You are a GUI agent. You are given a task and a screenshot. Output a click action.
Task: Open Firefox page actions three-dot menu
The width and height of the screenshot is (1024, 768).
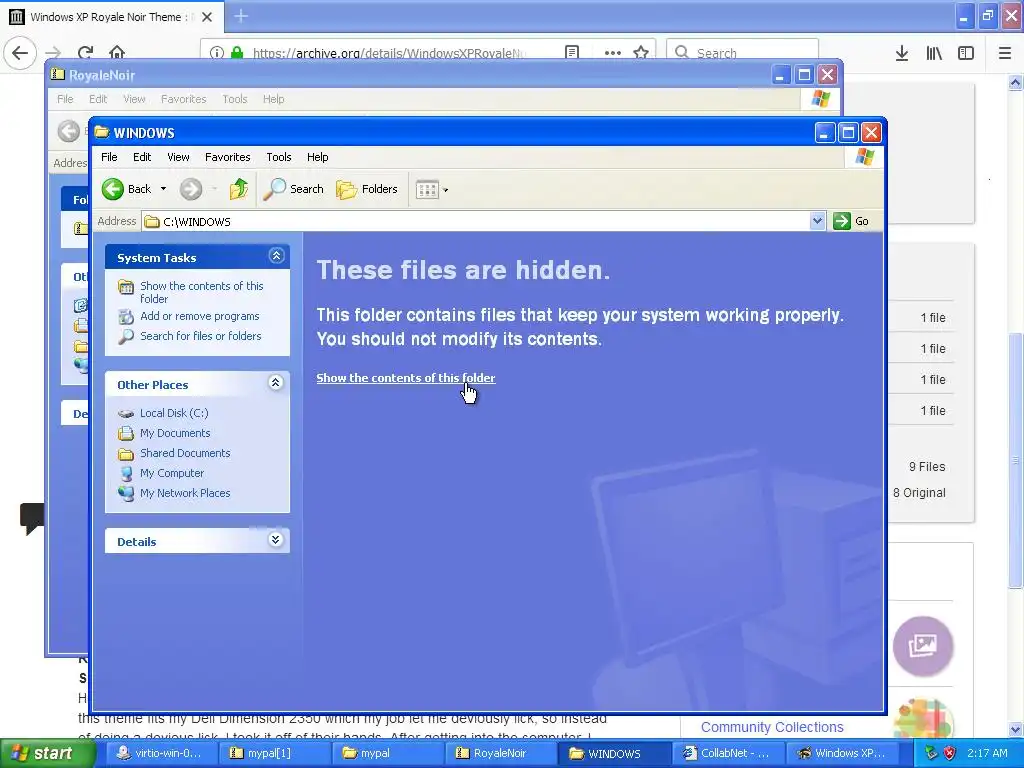[x=612, y=52]
